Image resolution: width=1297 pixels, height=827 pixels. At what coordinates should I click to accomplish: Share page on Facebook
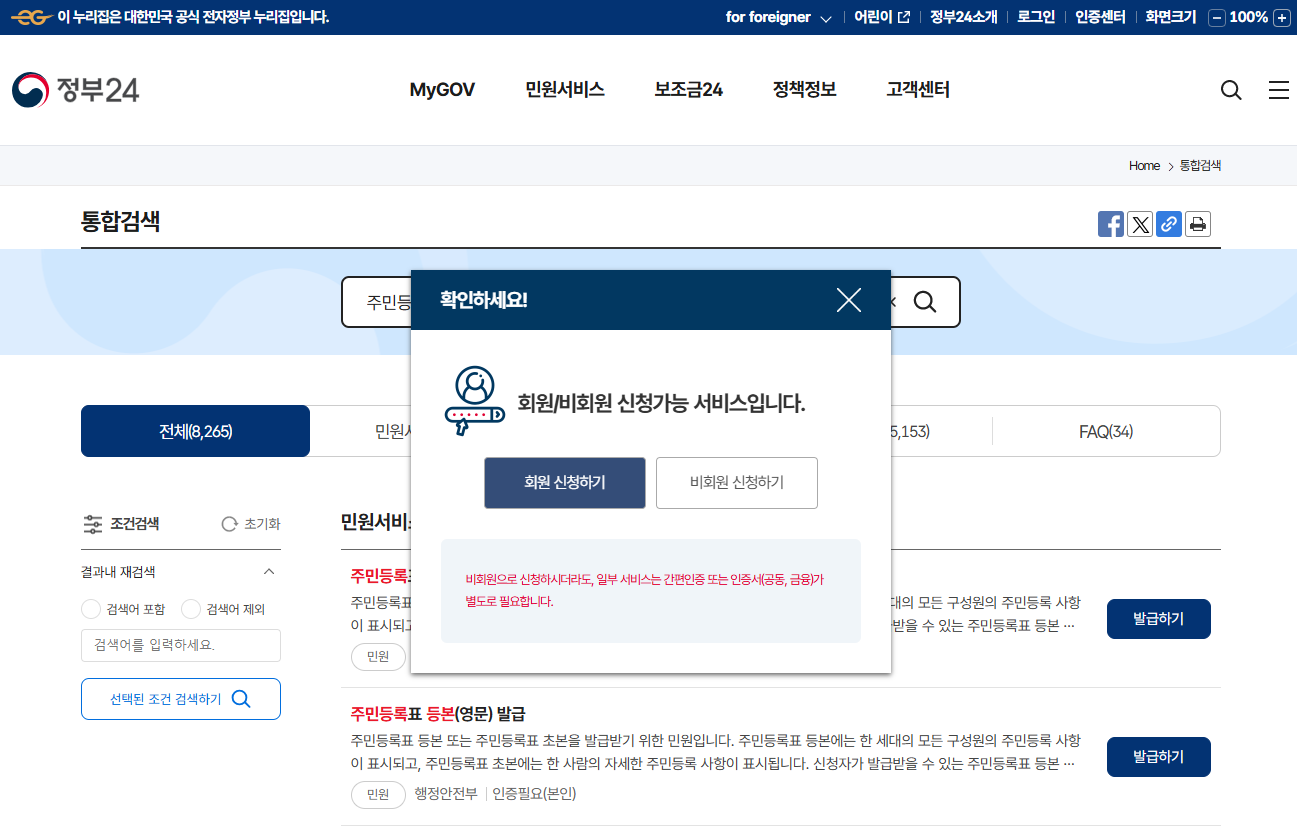1111,224
